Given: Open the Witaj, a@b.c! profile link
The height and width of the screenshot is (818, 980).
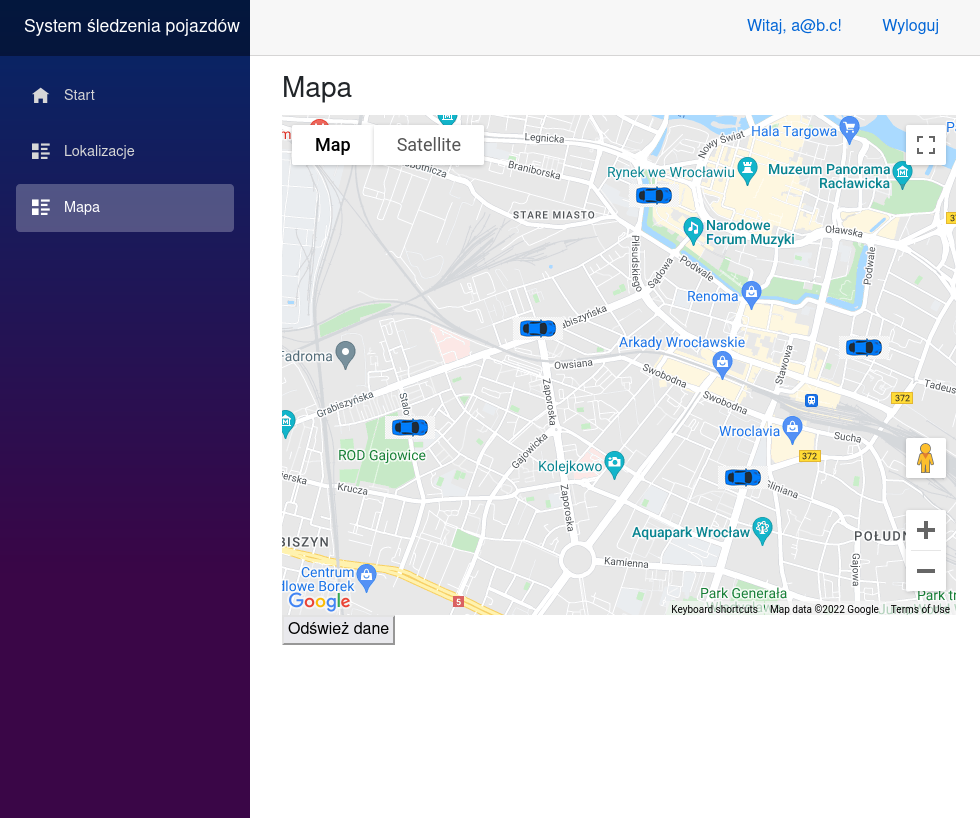Looking at the screenshot, I should 794,26.
